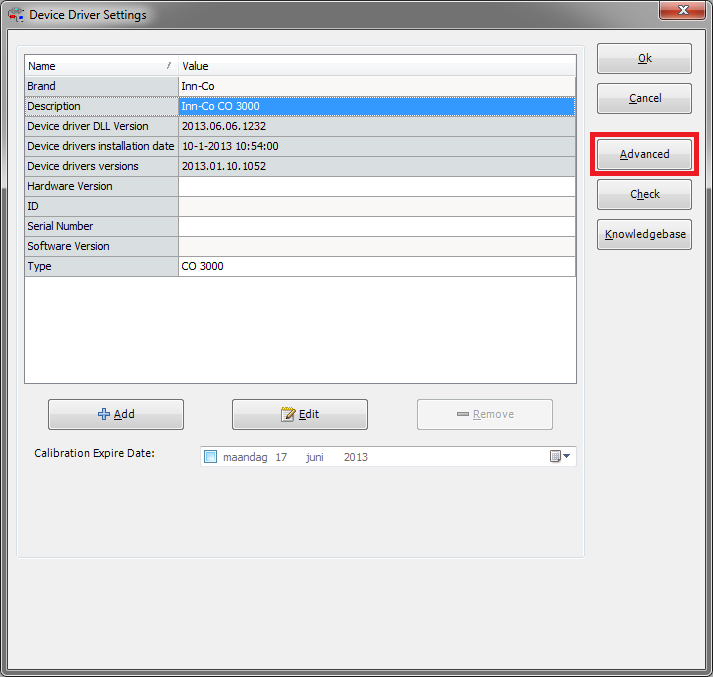Sort by the Name column header
This screenshot has height=677, width=713.
(101, 66)
